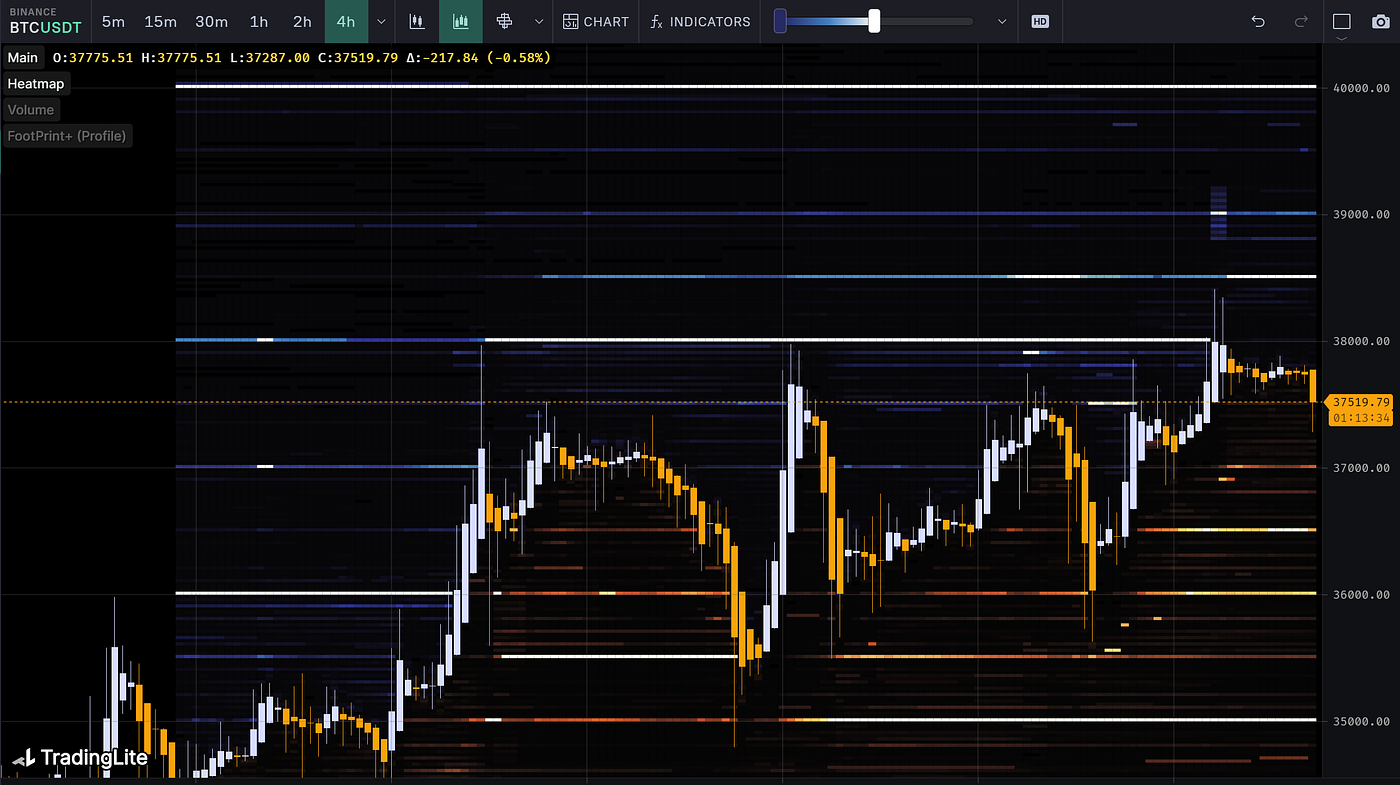Image resolution: width=1400 pixels, height=785 pixels.
Task: Click the 40000.00 price axis label
Action: 1361,88
